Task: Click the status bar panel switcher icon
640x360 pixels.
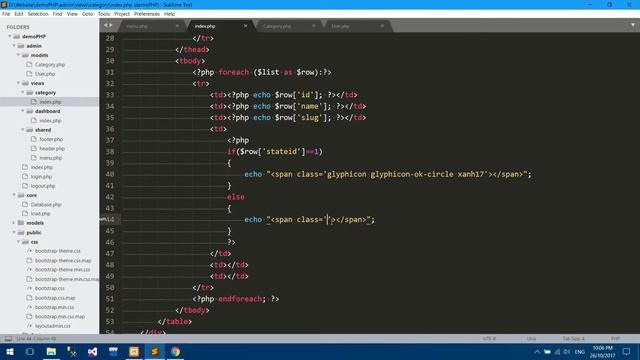Action: point(8,339)
